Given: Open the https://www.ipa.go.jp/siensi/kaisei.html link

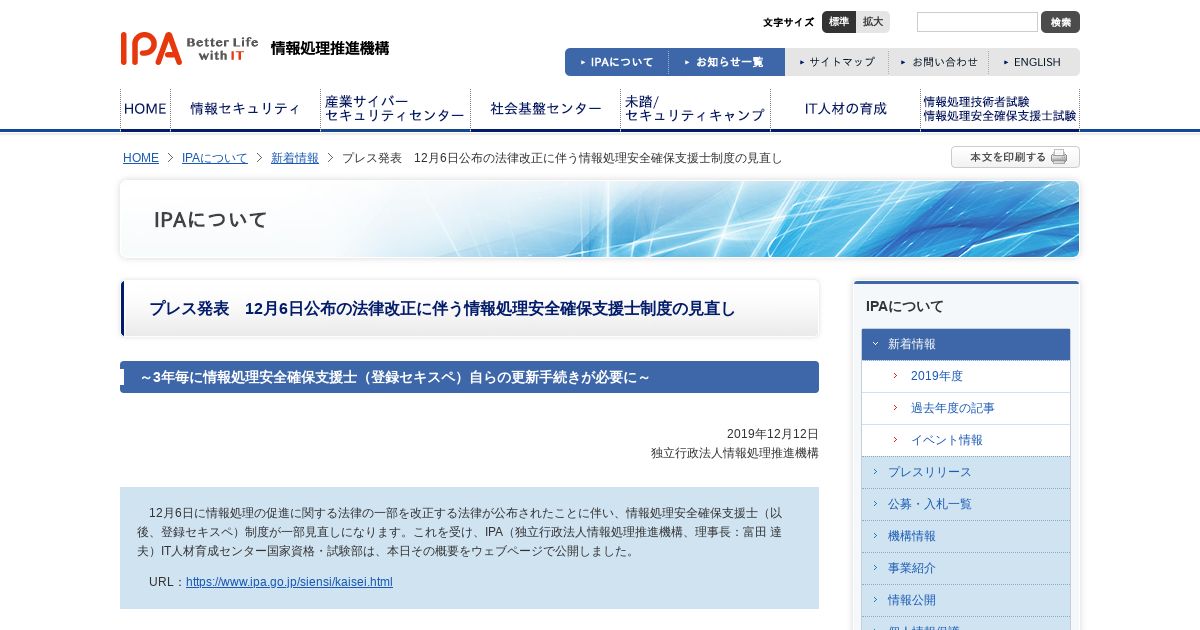Looking at the screenshot, I should coord(289,582).
